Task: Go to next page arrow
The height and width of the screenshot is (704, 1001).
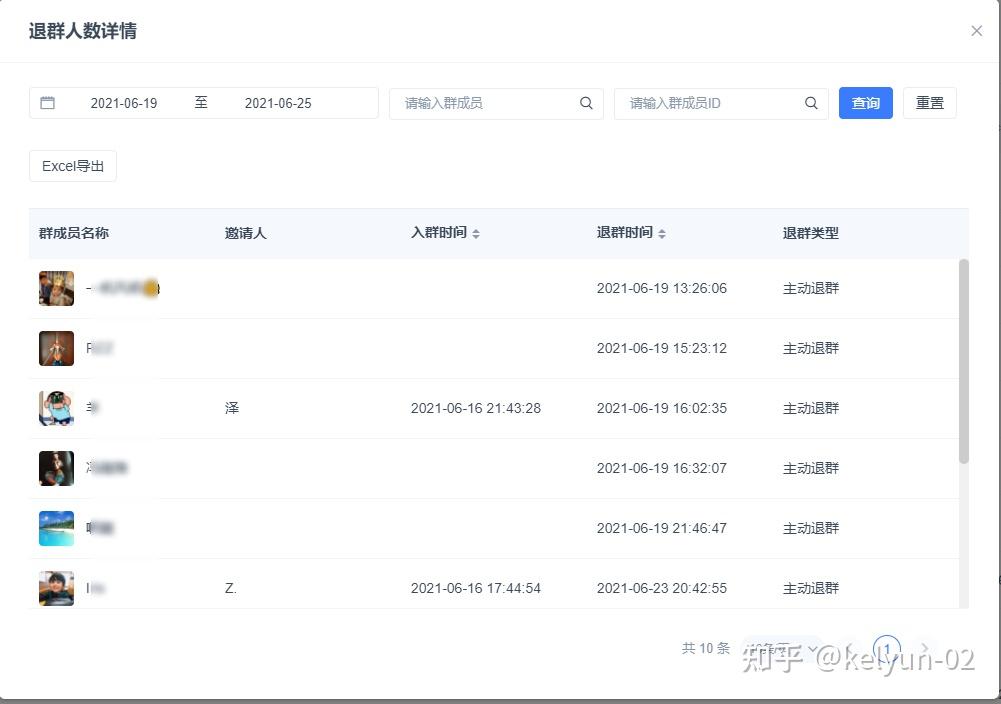Action: tap(925, 648)
